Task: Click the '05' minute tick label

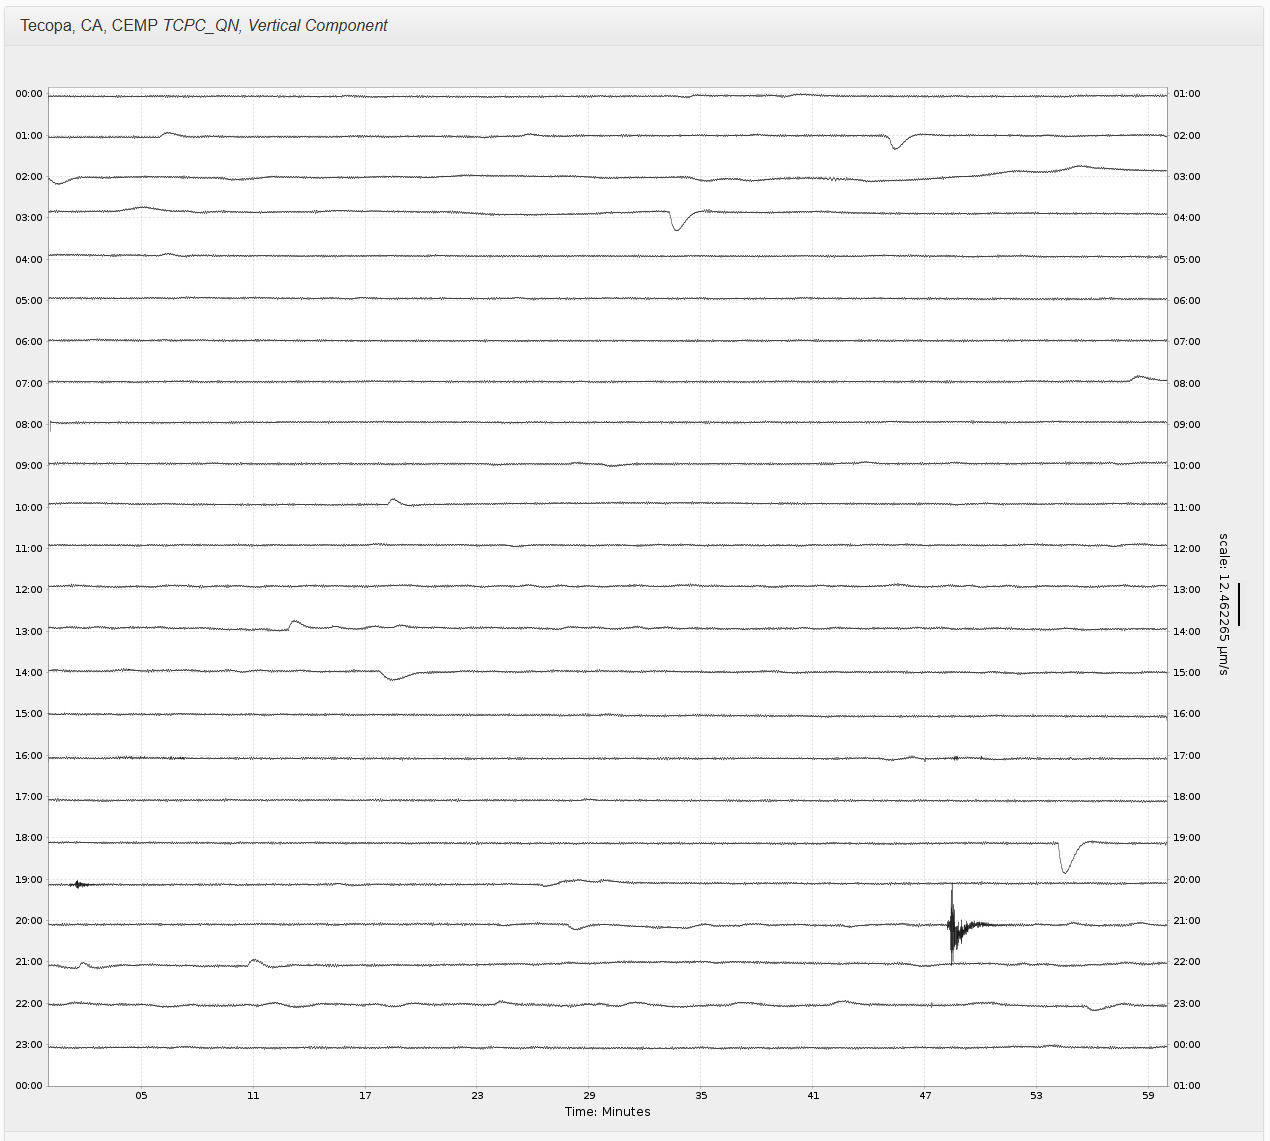Action: click(x=142, y=1096)
